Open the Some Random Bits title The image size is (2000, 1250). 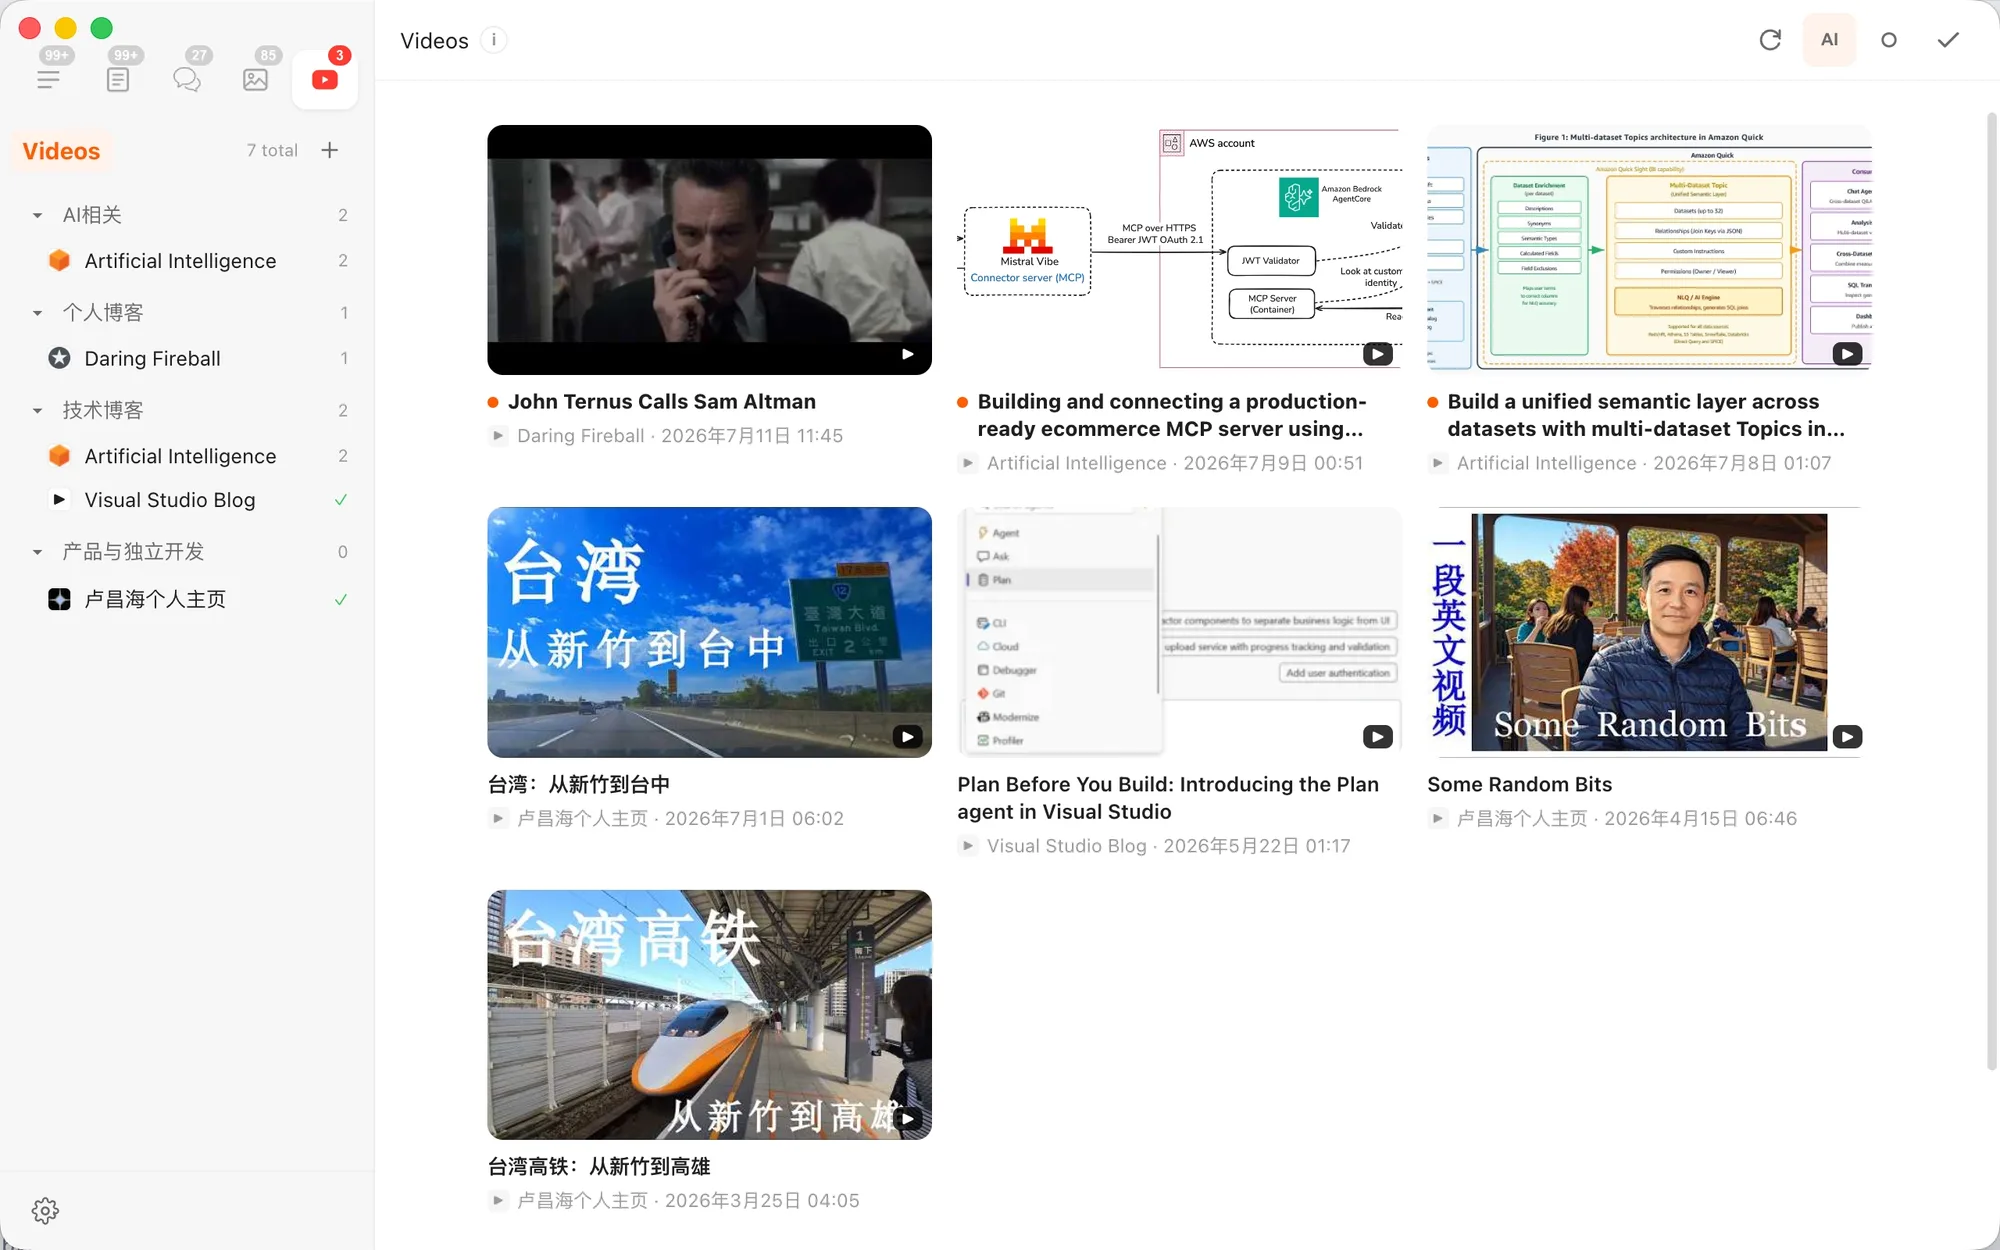pos(1520,785)
